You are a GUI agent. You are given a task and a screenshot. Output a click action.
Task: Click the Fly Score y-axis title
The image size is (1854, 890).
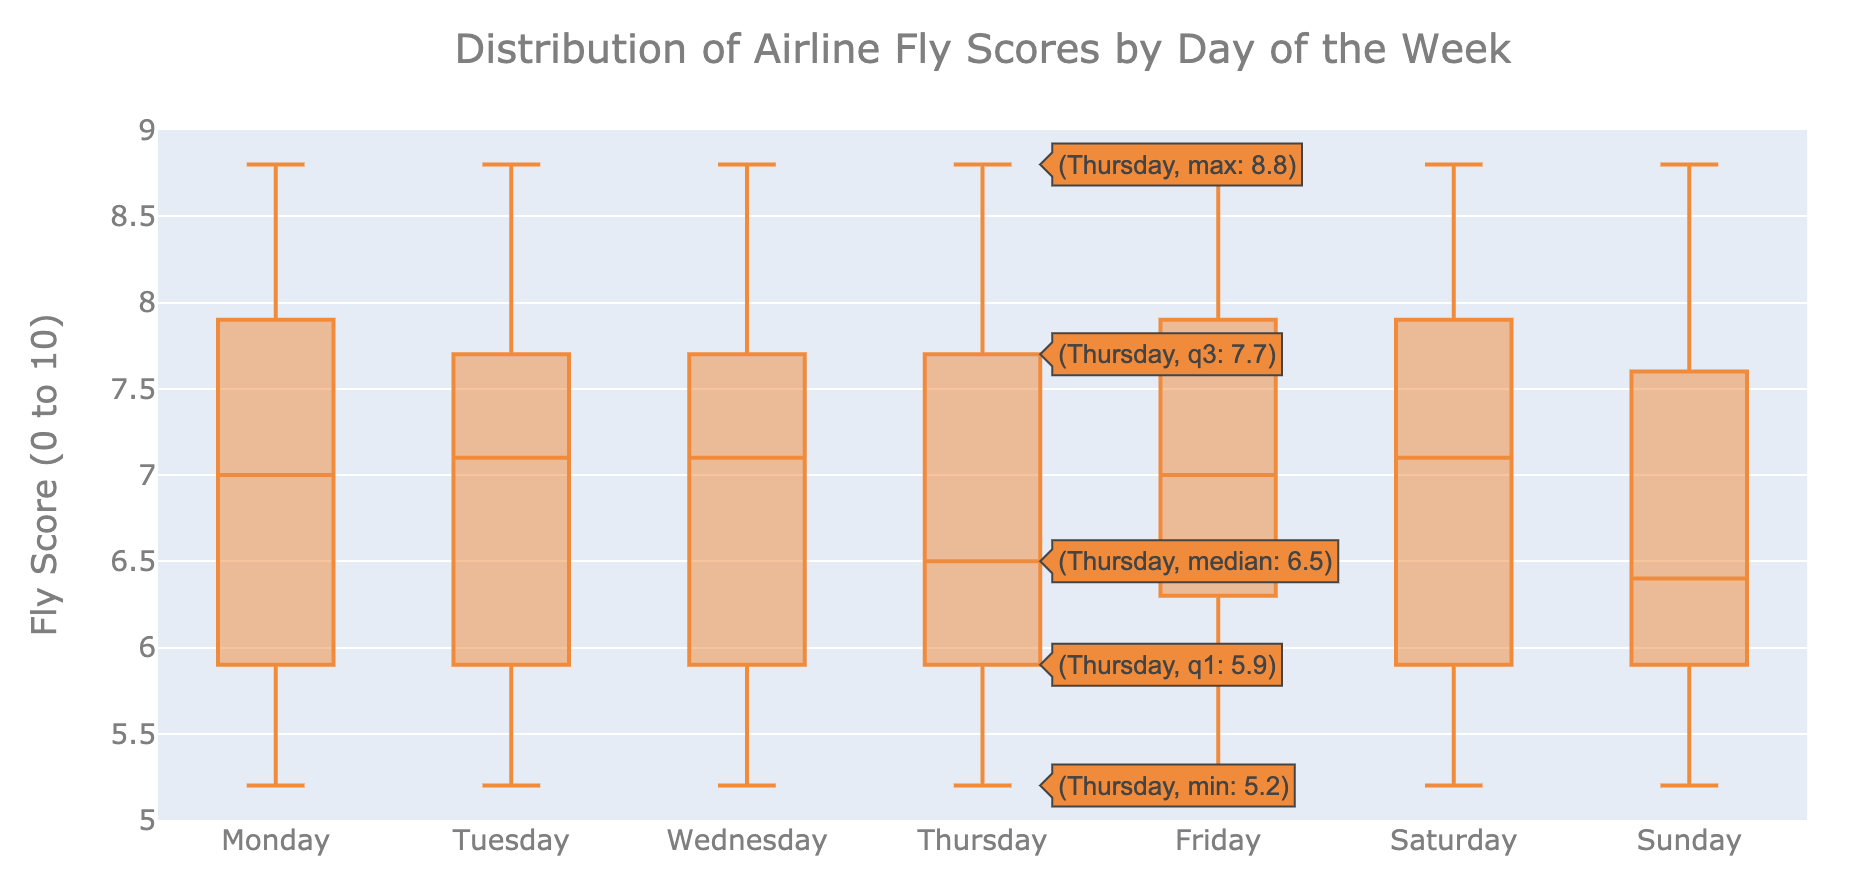(x=46, y=475)
